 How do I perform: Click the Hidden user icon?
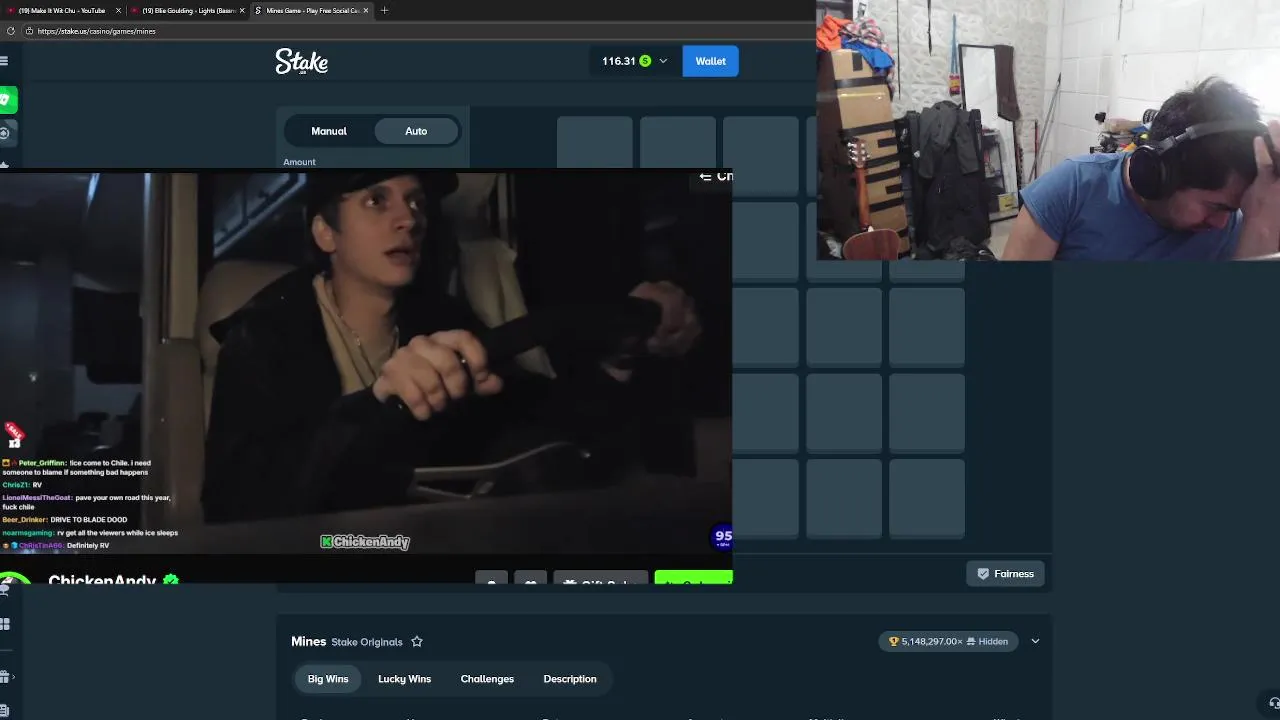[x=971, y=642]
